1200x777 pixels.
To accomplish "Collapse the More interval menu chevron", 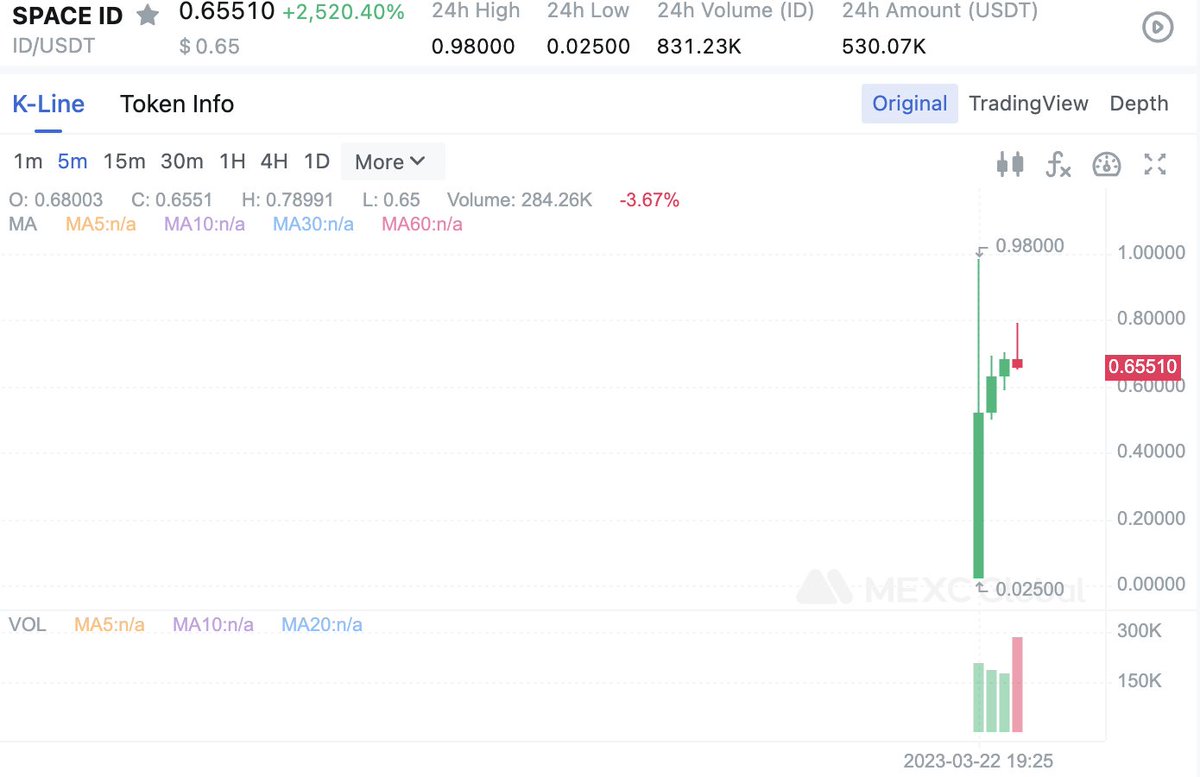I will [420, 161].
